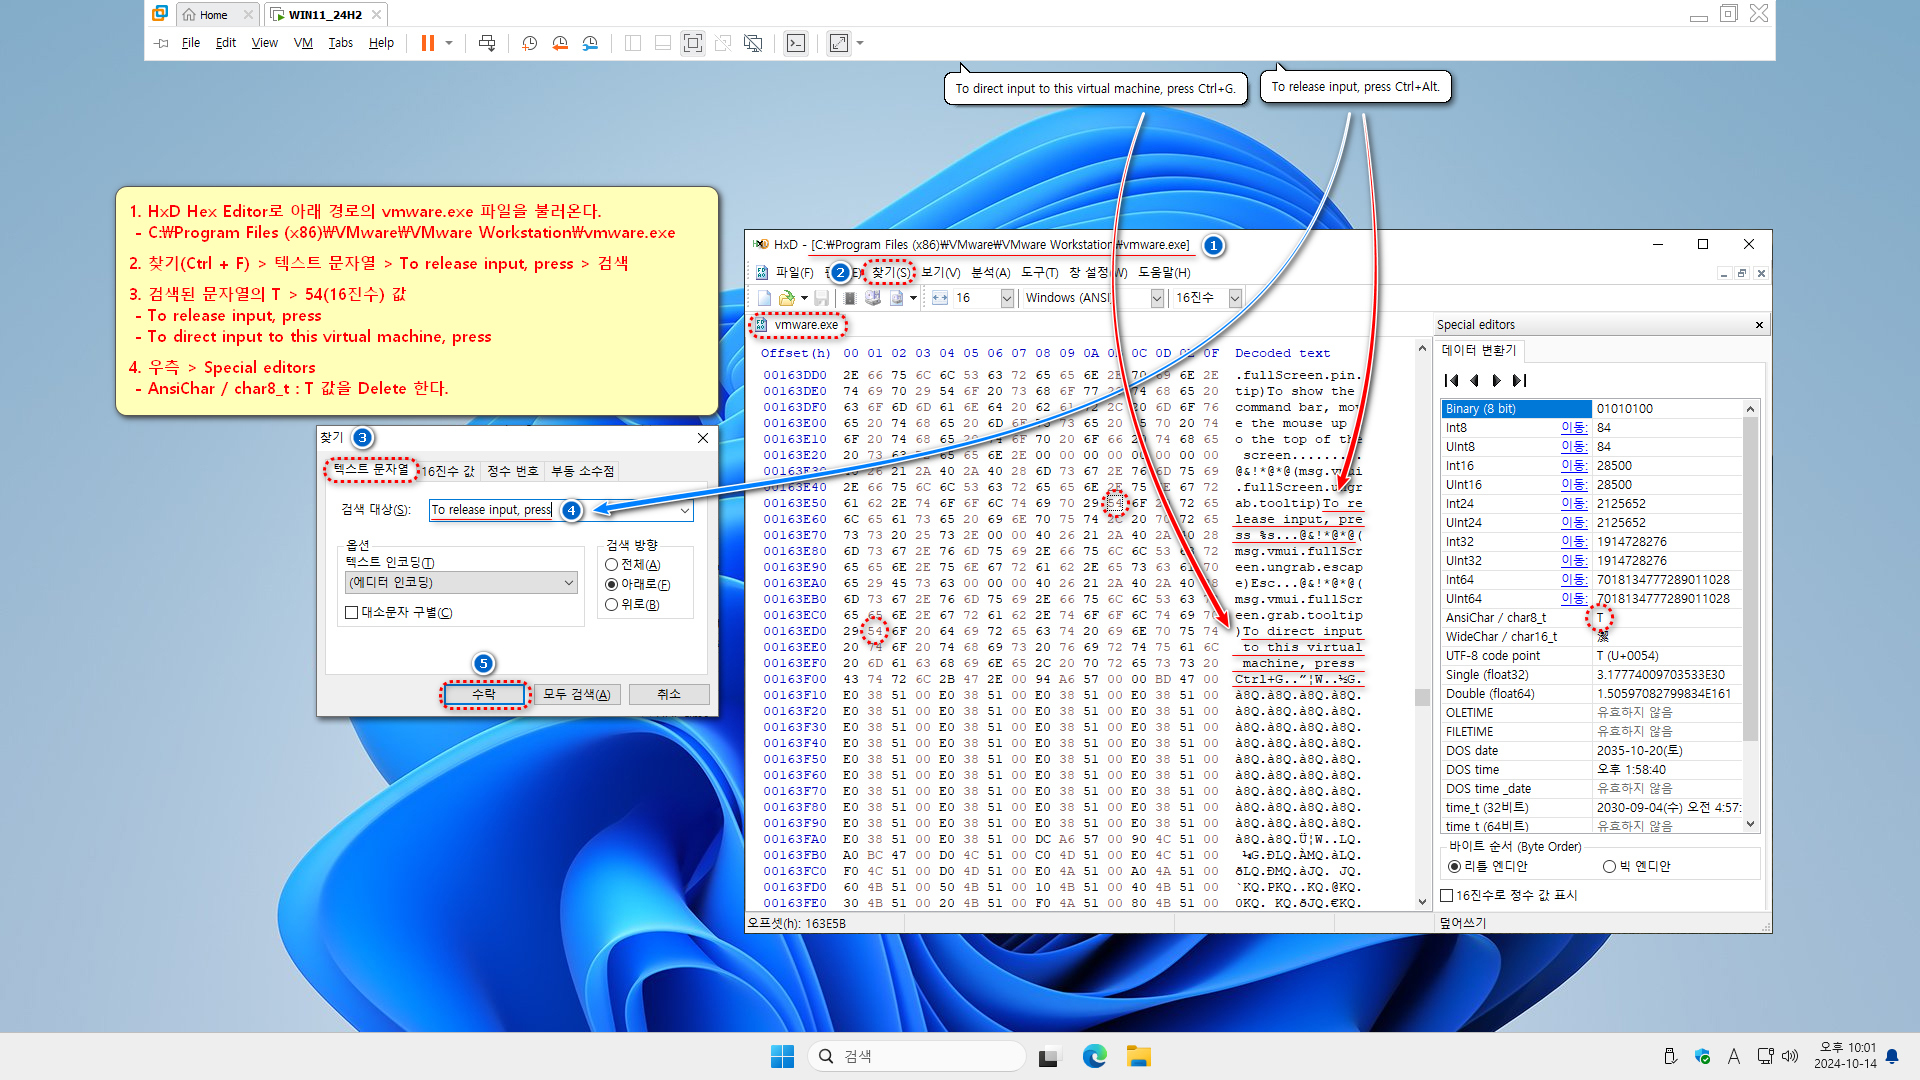1920x1080 pixels.
Task: Click the 수락 button in Find dialog
Action: pyautogui.click(x=484, y=694)
